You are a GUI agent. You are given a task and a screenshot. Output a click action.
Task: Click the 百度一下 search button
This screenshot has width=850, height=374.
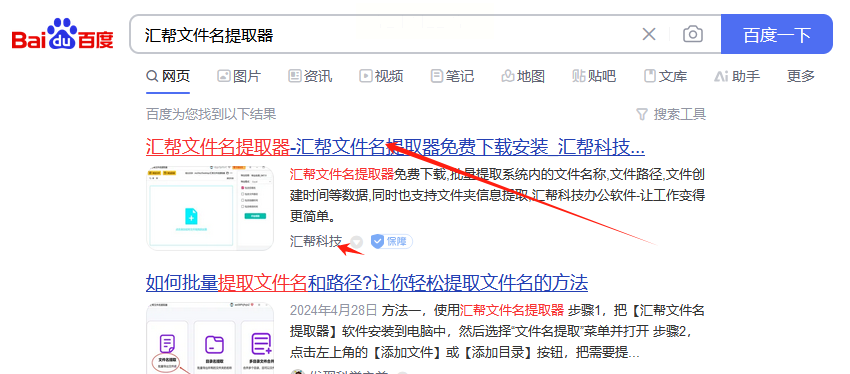point(776,34)
